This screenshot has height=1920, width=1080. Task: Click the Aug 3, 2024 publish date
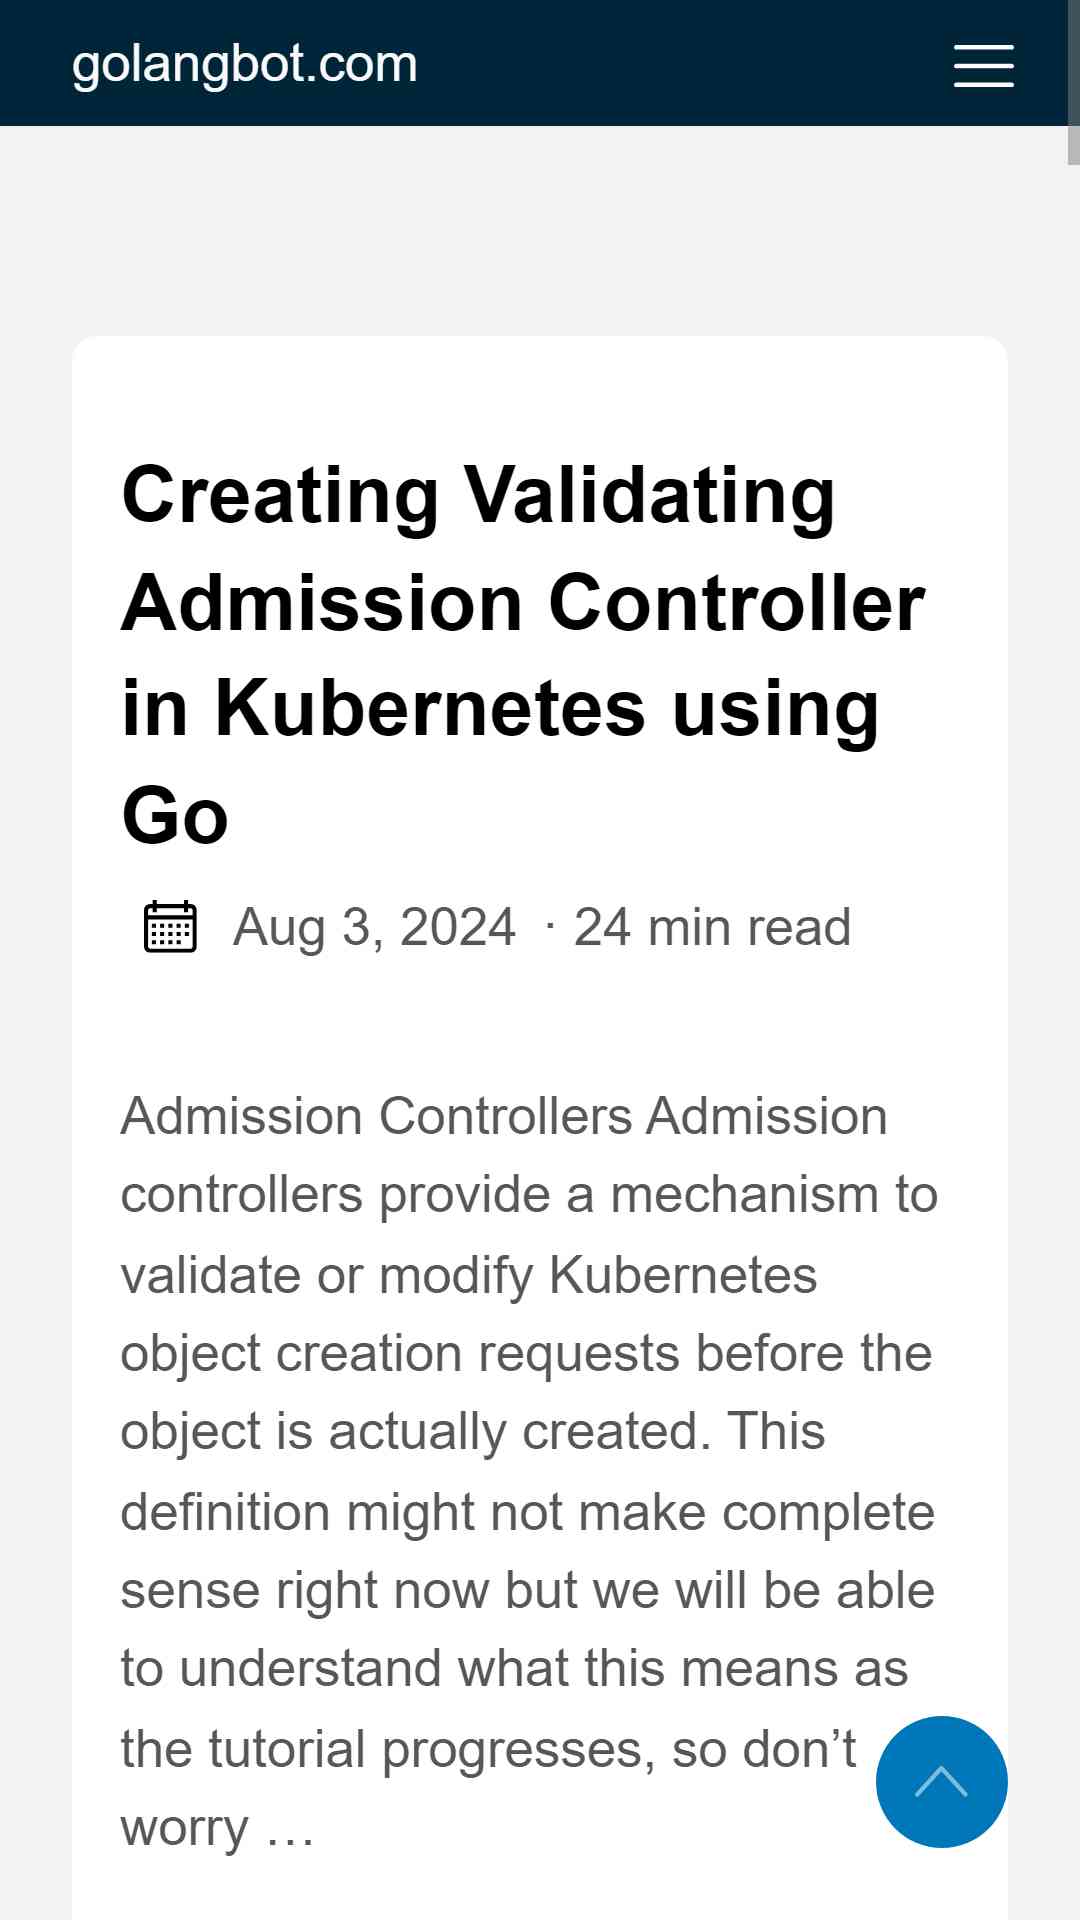pyautogui.click(x=374, y=927)
